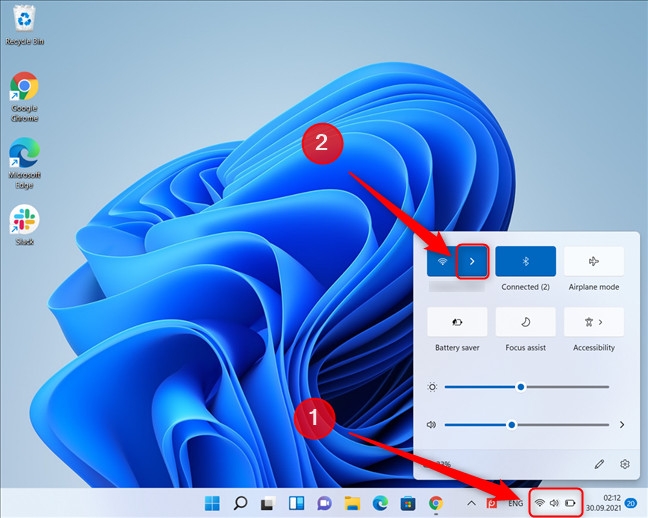The width and height of the screenshot is (648, 518).
Task: Open the notification count badge
Action: (x=631, y=503)
